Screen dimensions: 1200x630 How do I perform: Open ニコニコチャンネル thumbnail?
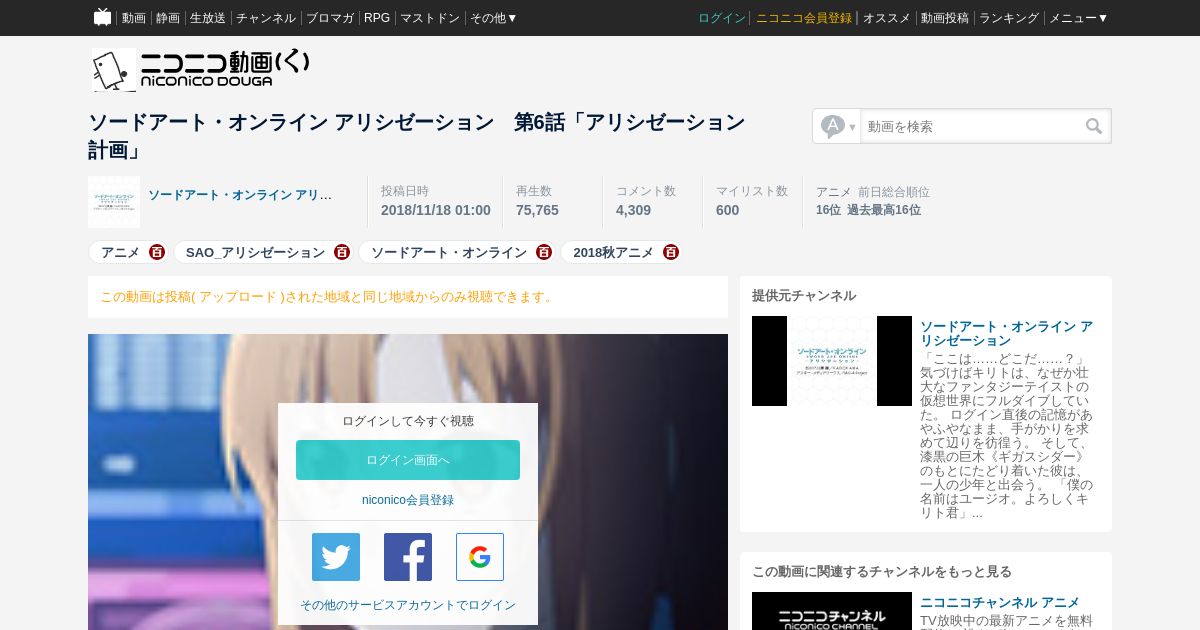point(832,611)
